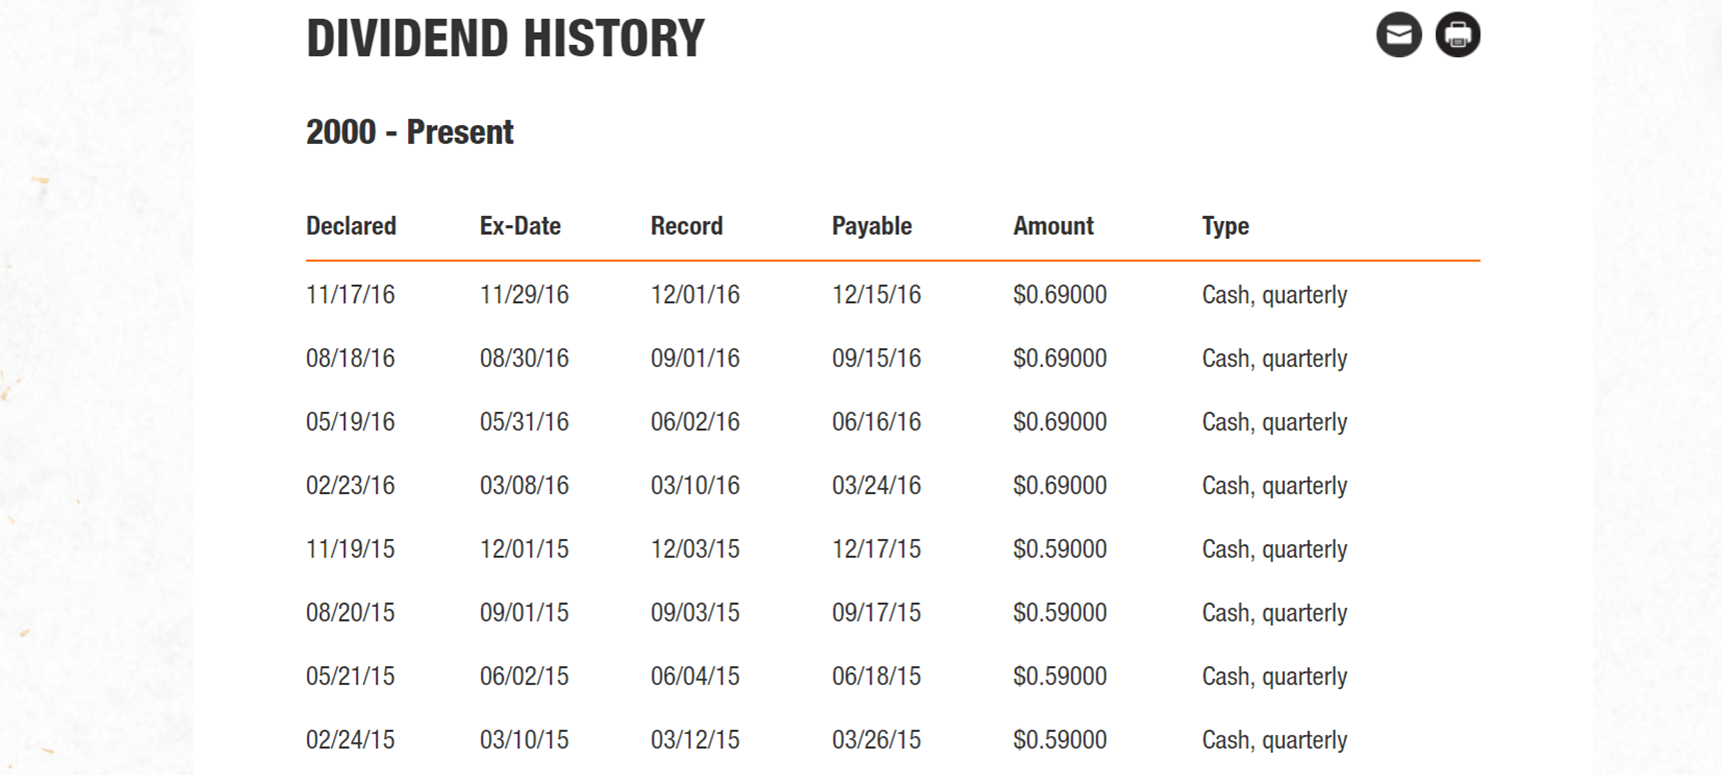Select the 12/15/16 payable date cell
This screenshot has width=1722, height=775.
point(876,295)
